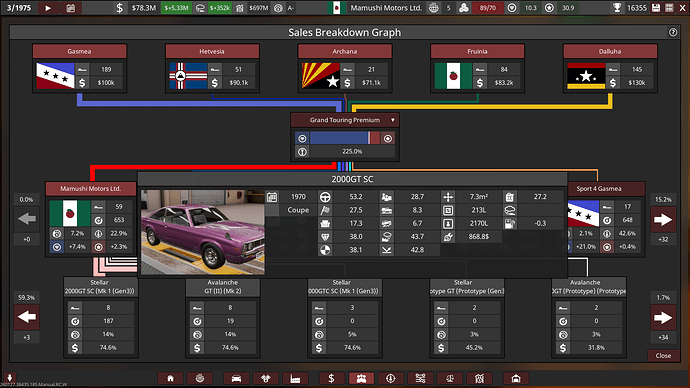690x388 pixels.
Task: Click the car sales icon beside $+352k
Action: pyautogui.click(x=200, y=8)
